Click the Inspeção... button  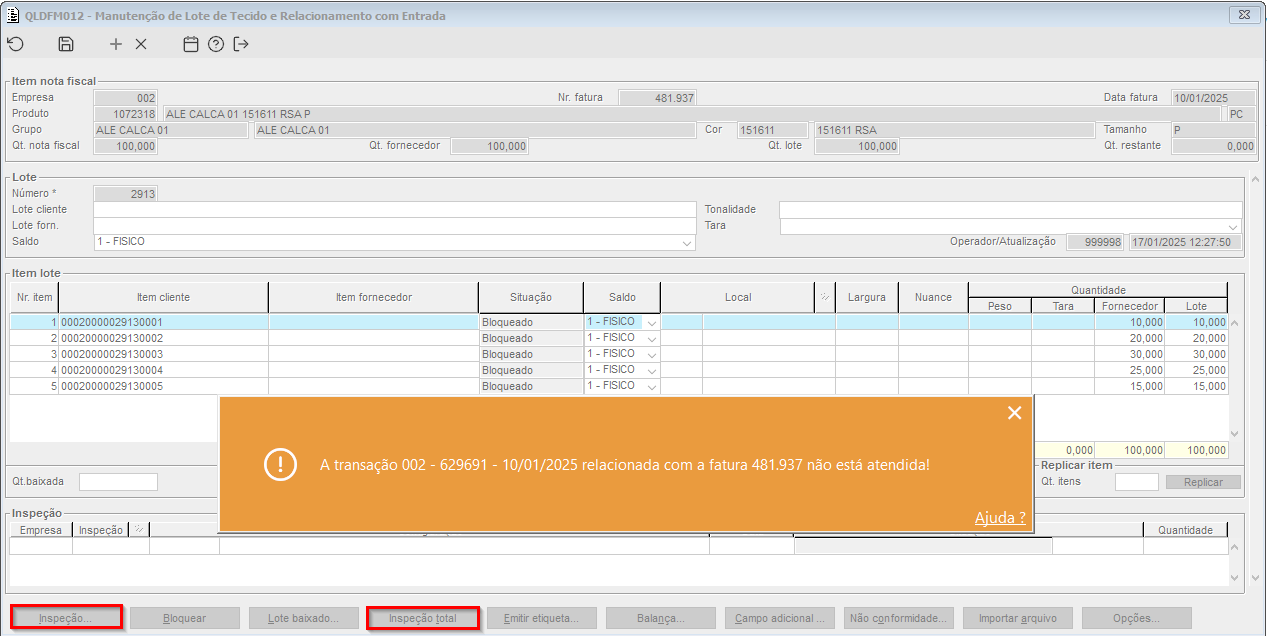coord(66,618)
